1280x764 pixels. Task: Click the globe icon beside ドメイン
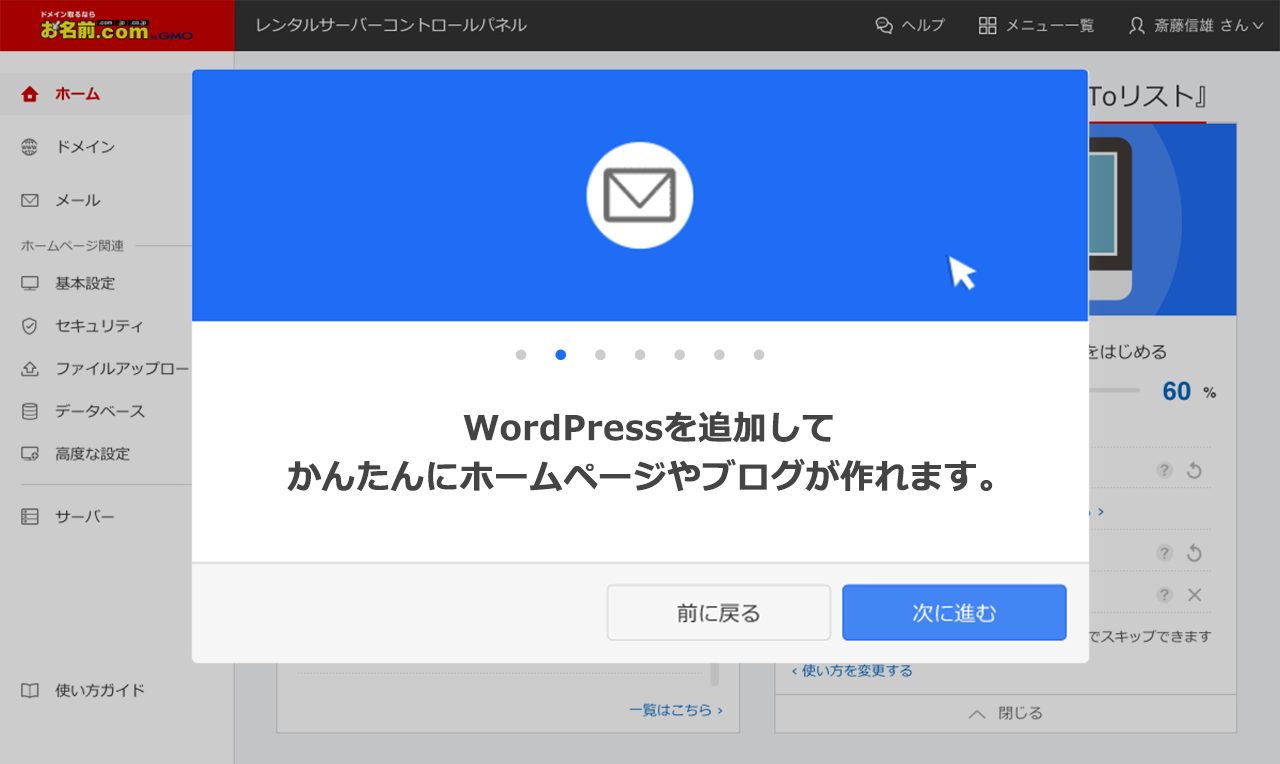(30, 147)
